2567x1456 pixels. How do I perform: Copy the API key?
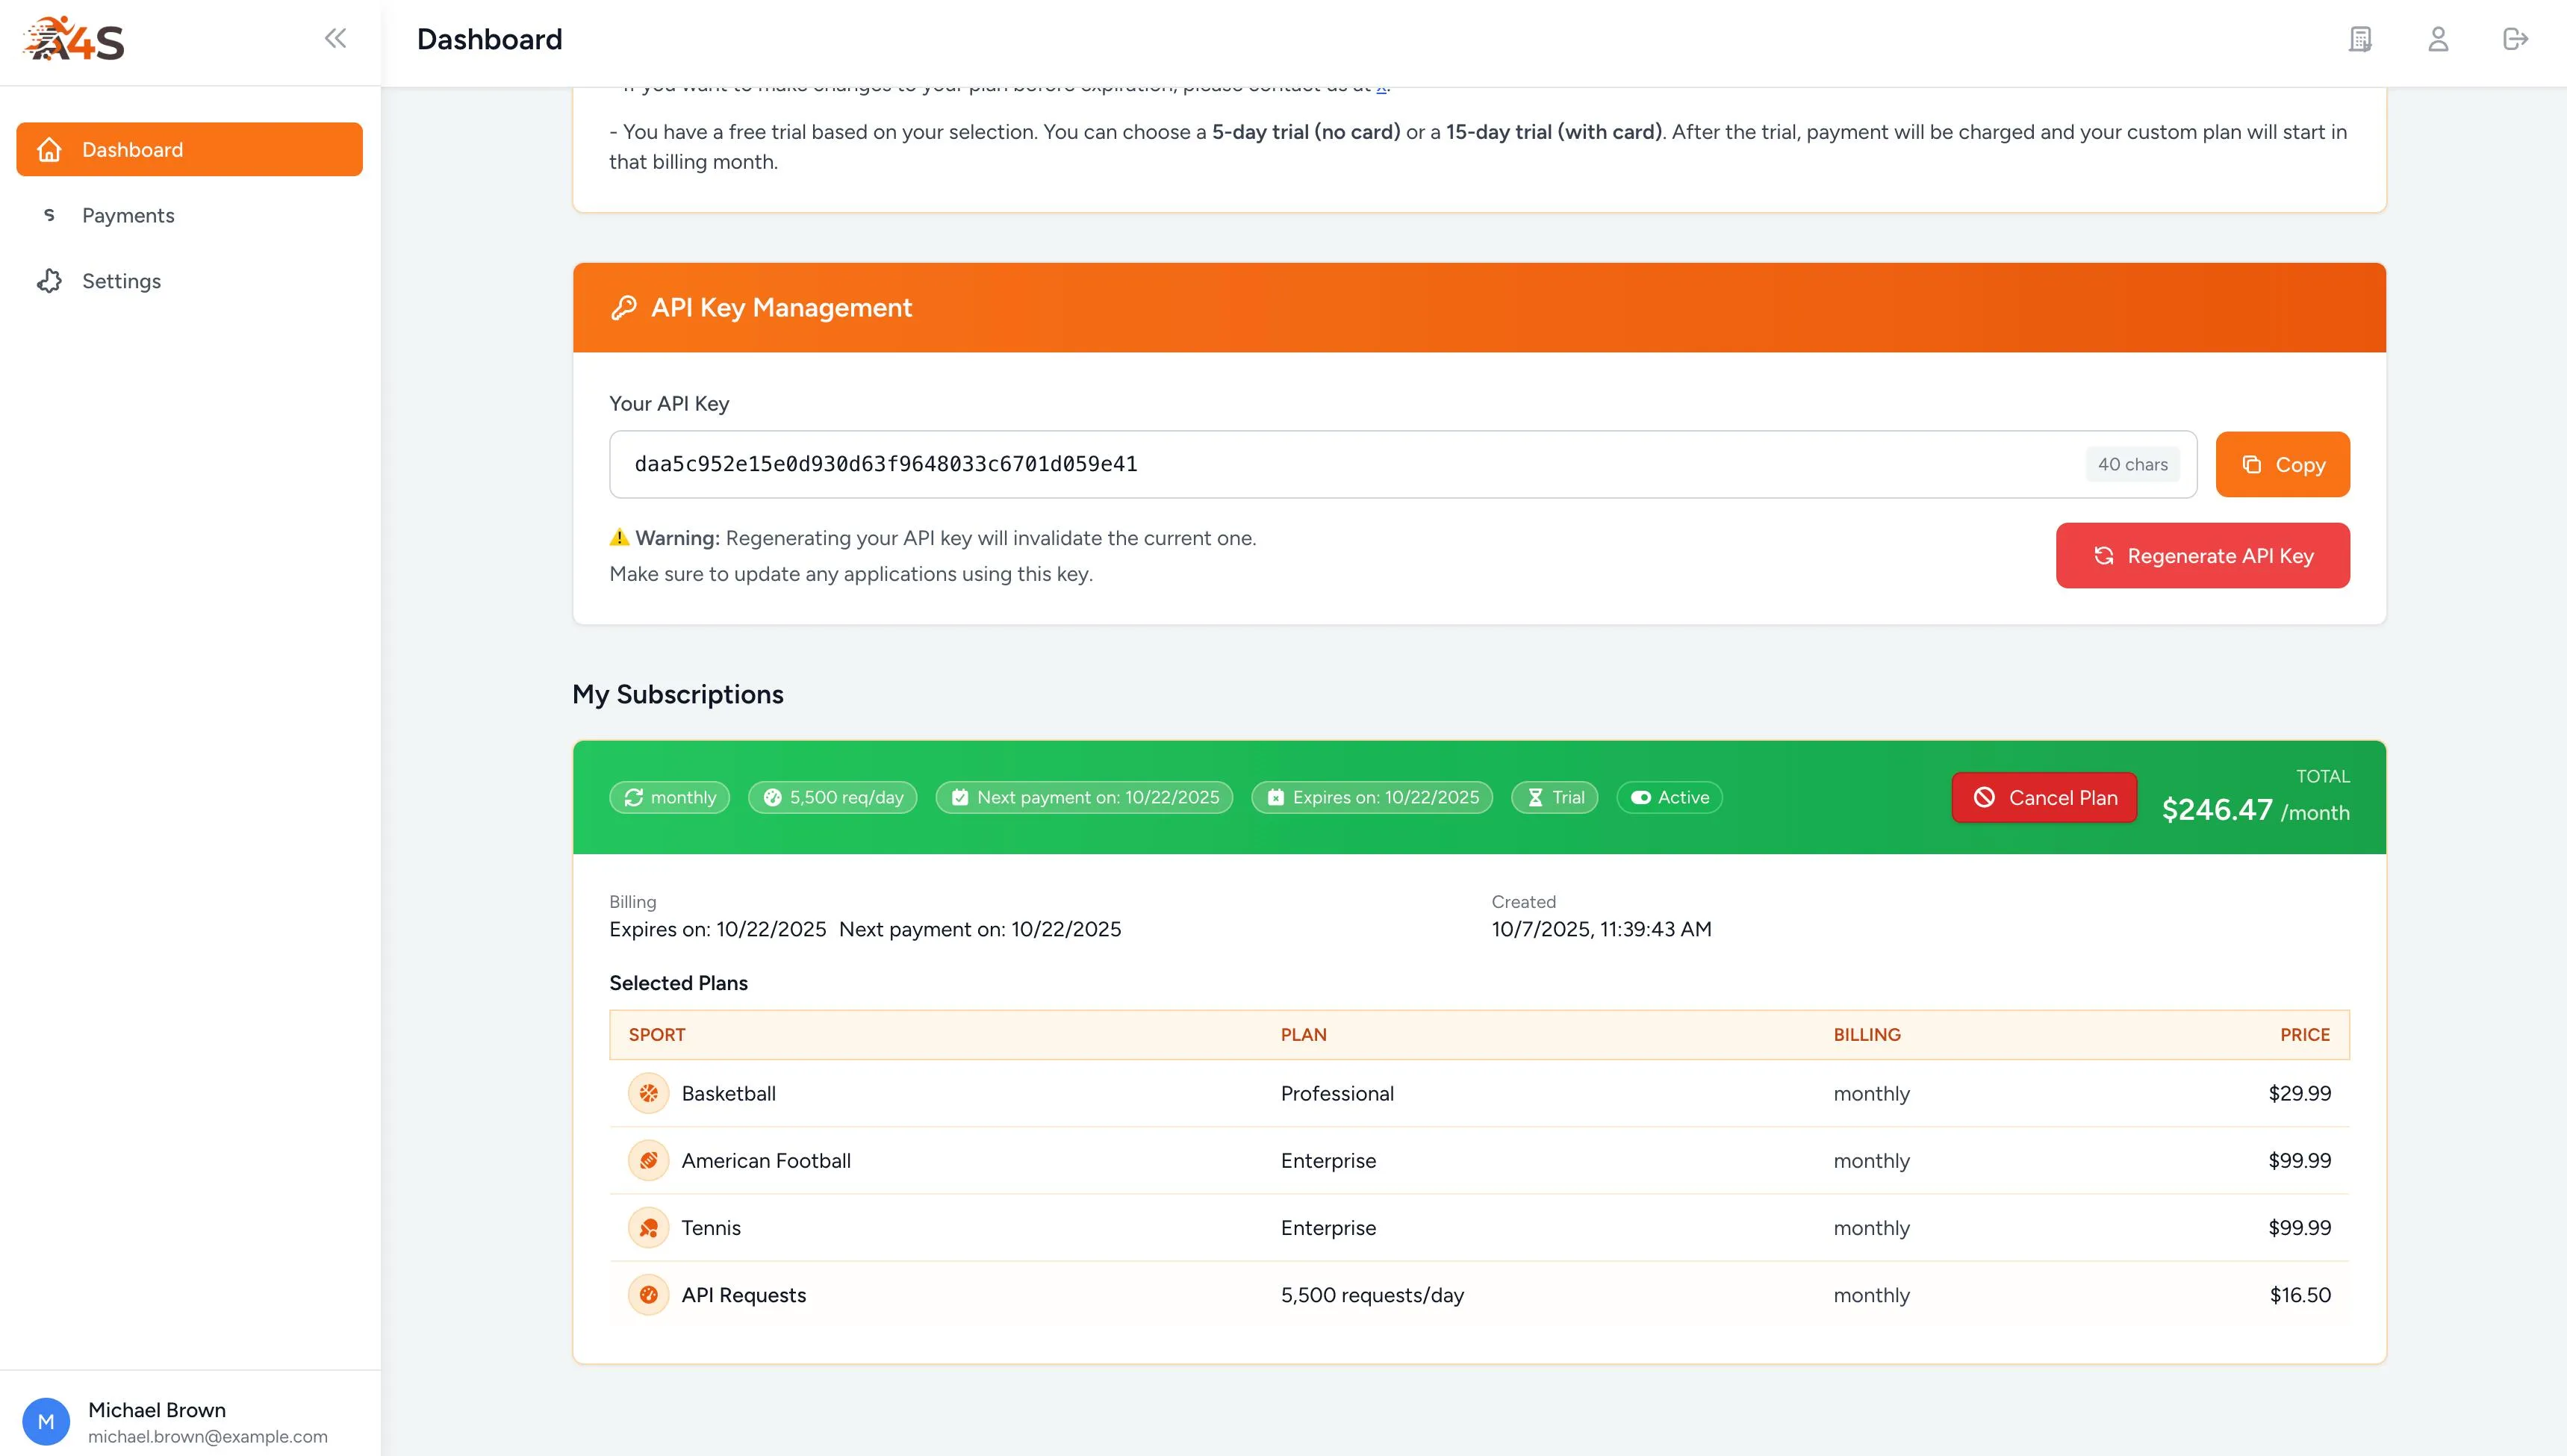(x=2282, y=464)
